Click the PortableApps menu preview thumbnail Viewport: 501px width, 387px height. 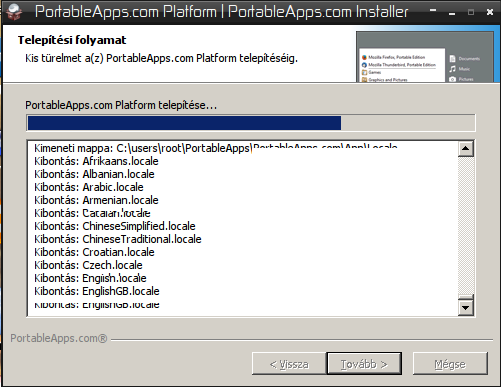tap(425, 57)
